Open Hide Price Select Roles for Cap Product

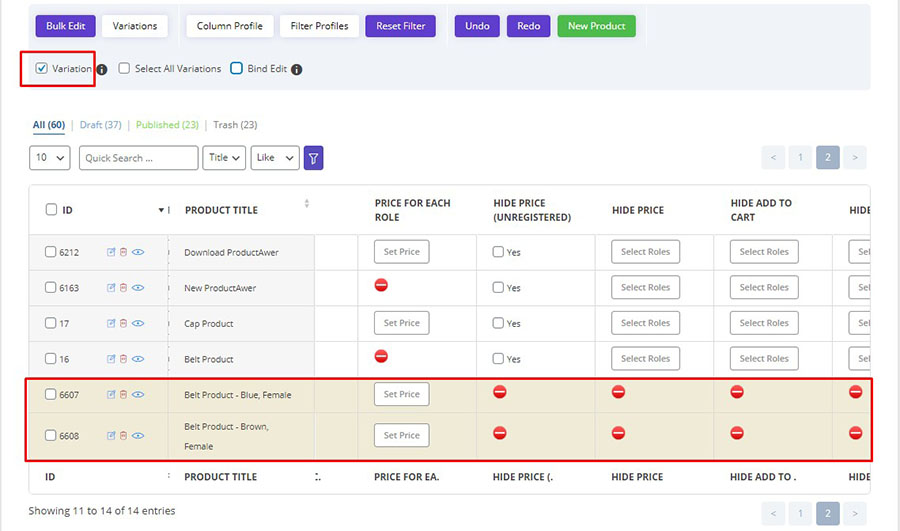646,323
